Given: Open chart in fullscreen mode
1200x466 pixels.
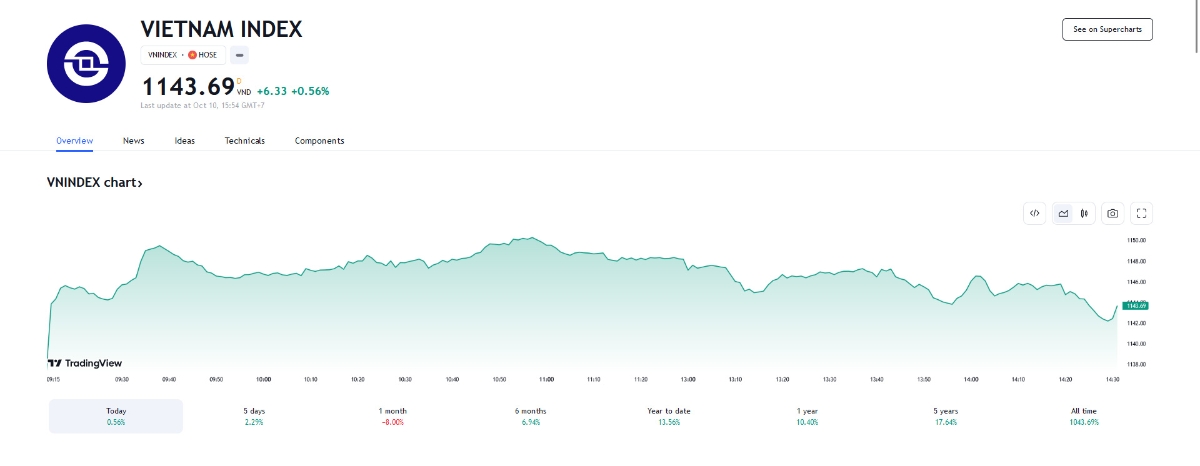Looking at the screenshot, I should click(1142, 213).
